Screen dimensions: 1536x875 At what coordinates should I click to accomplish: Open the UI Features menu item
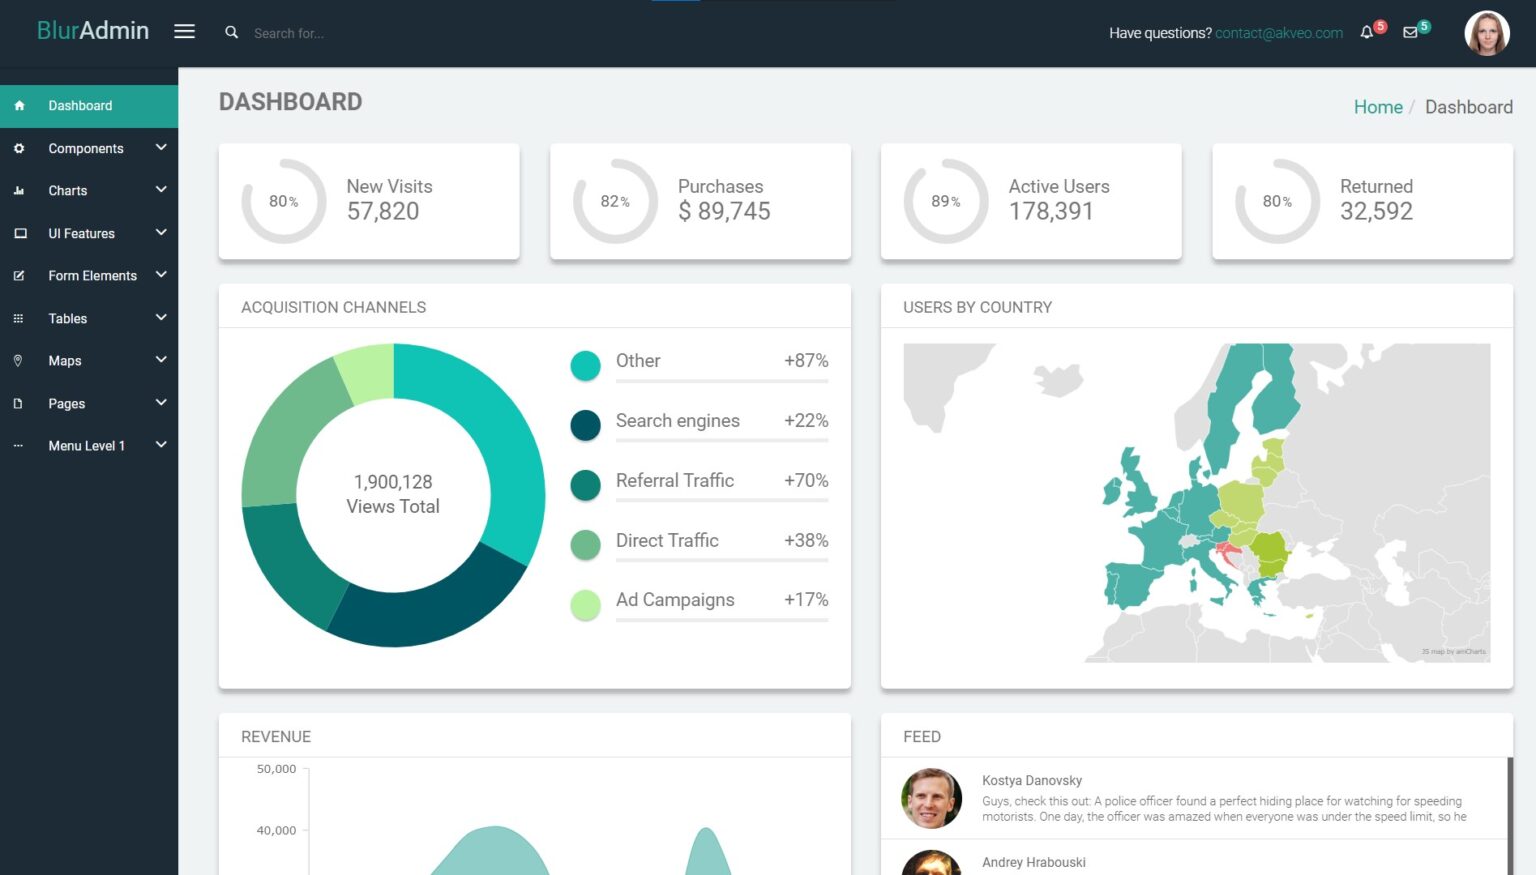click(x=82, y=233)
